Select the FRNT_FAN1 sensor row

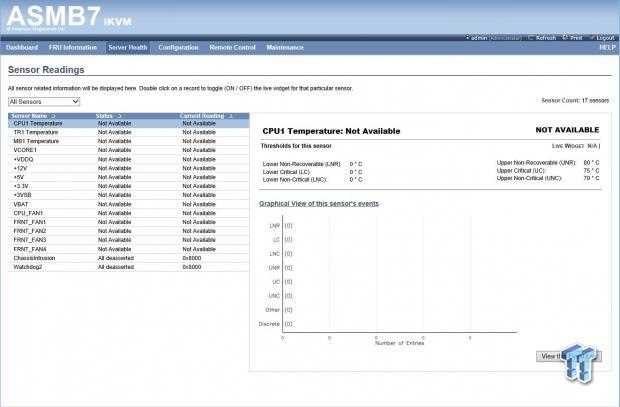tap(129, 222)
